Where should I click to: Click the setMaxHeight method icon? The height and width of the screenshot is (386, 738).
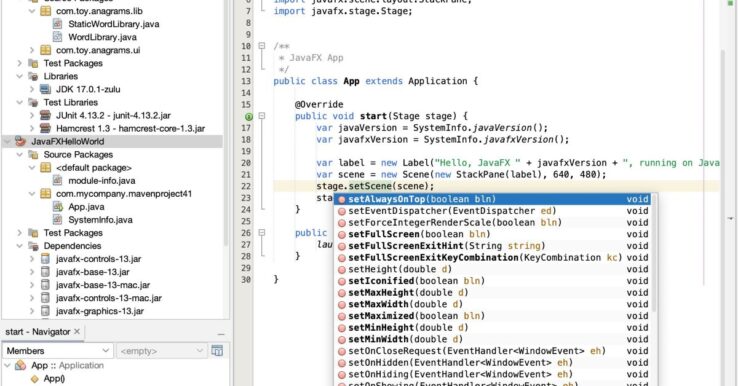(342, 293)
